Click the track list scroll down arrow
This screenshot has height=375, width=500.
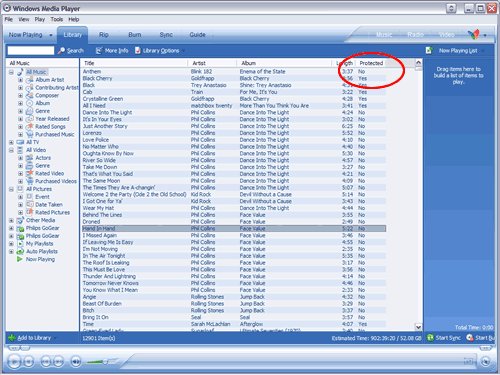418,327
